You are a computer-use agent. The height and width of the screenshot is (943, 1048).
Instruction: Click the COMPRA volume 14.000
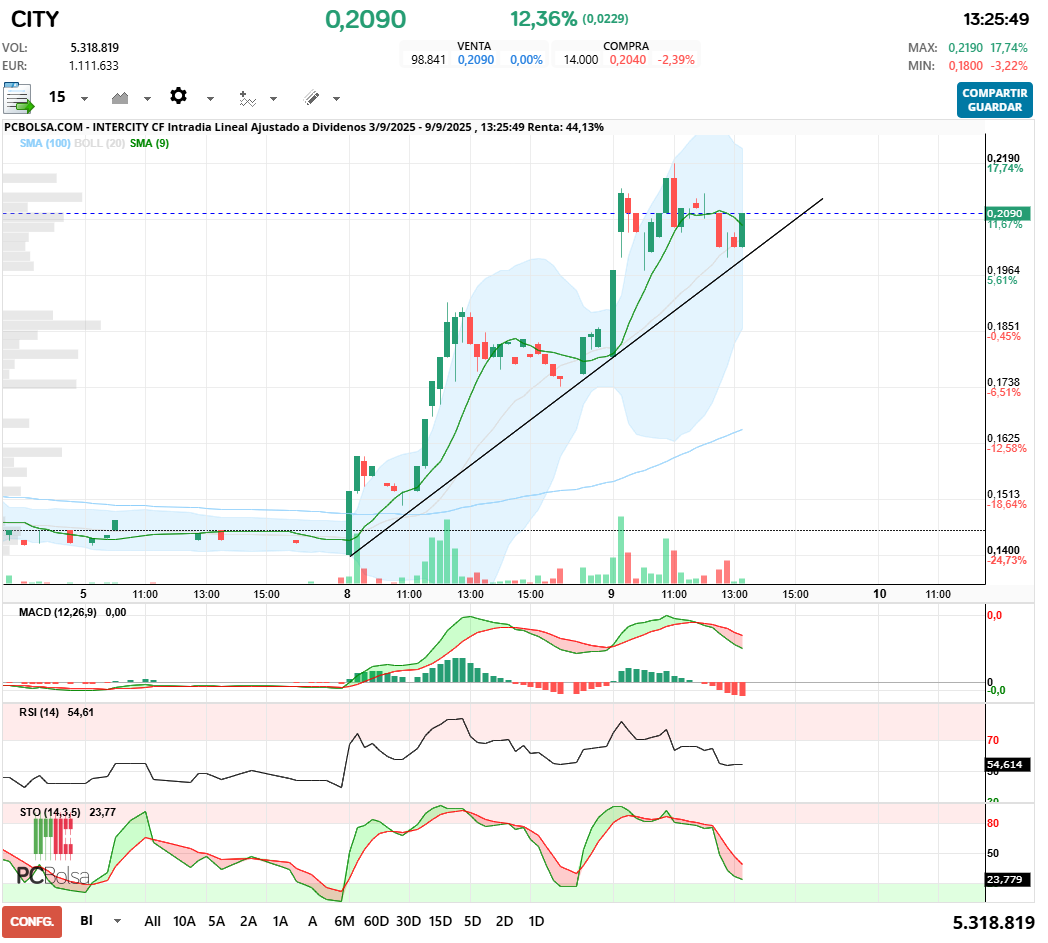point(581,59)
